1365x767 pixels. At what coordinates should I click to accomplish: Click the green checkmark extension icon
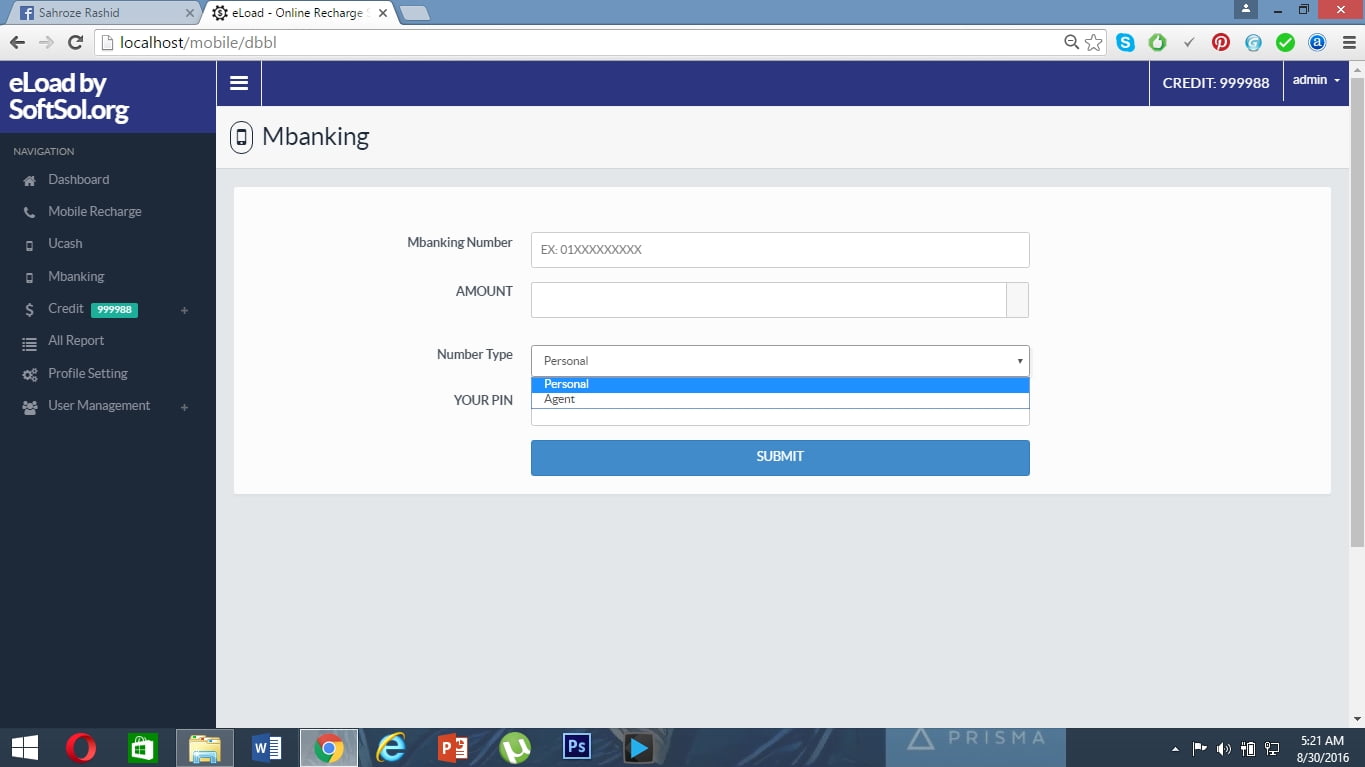pyautogui.click(x=1286, y=42)
